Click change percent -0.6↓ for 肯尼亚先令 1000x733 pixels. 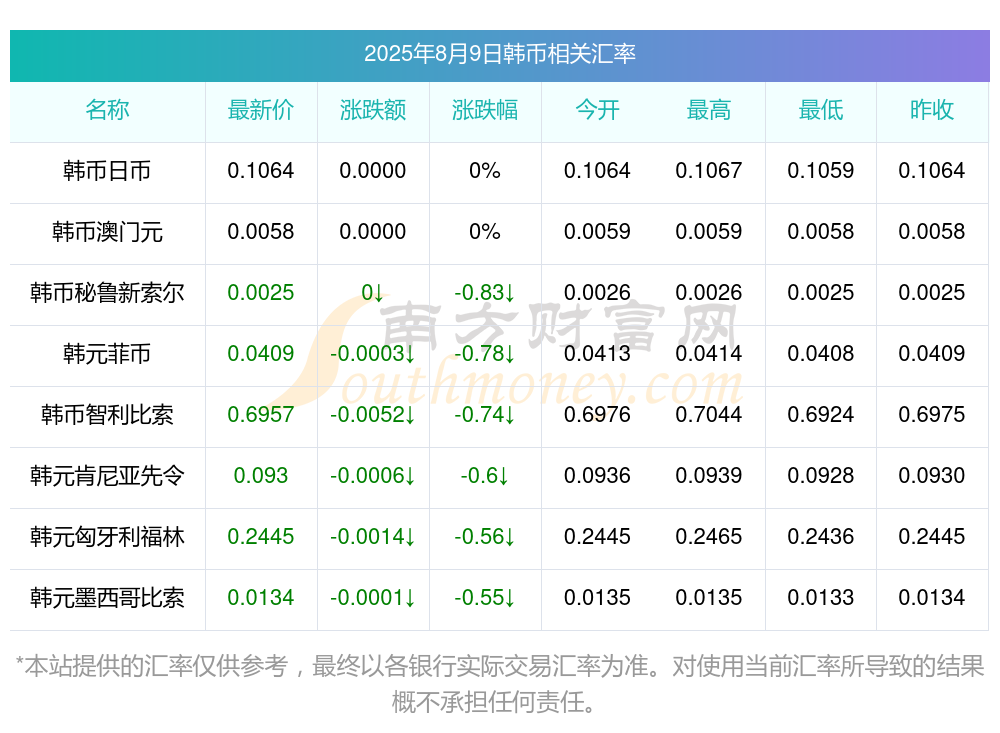485,476
